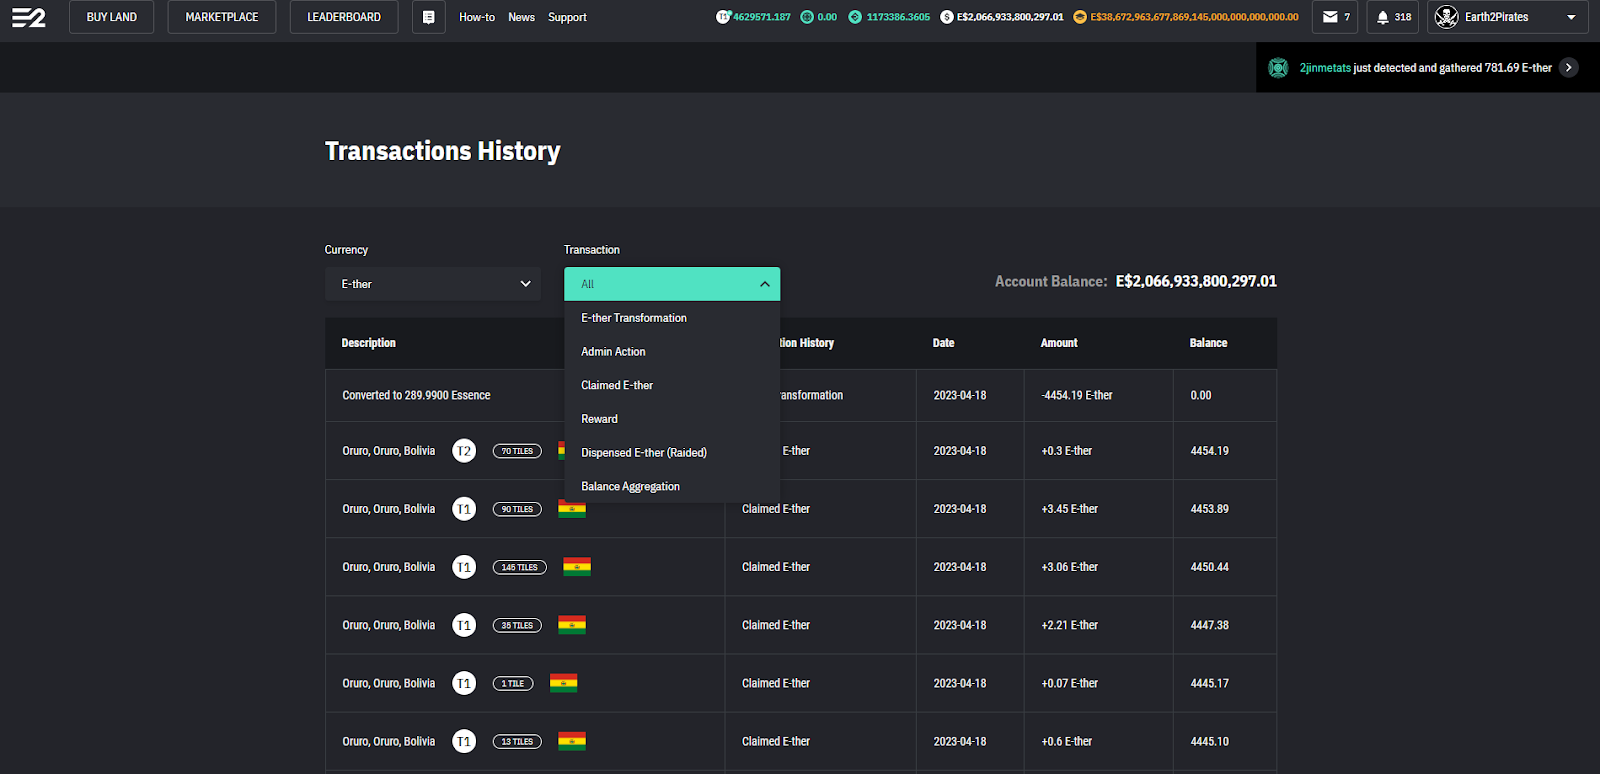The width and height of the screenshot is (1600, 774).
Task: Expand the Currency E-ther dropdown
Action: pyautogui.click(x=432, y=284)
